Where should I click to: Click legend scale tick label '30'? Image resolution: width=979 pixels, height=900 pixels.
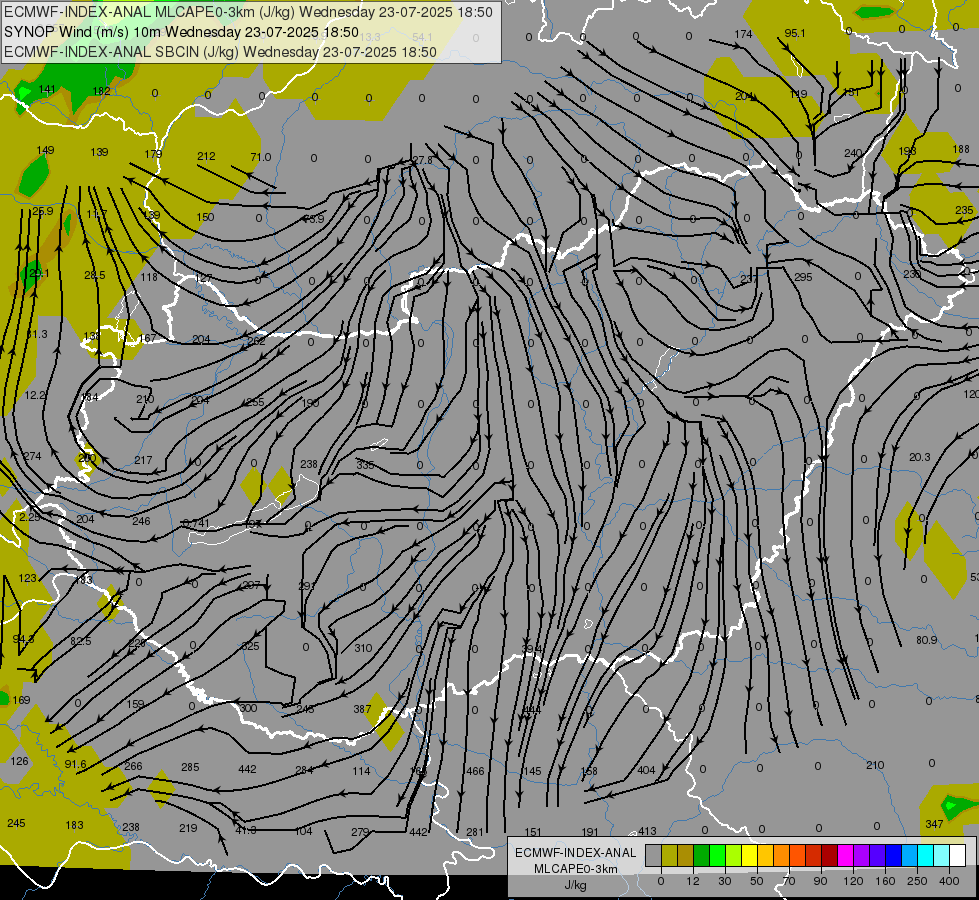coord(725,881)
